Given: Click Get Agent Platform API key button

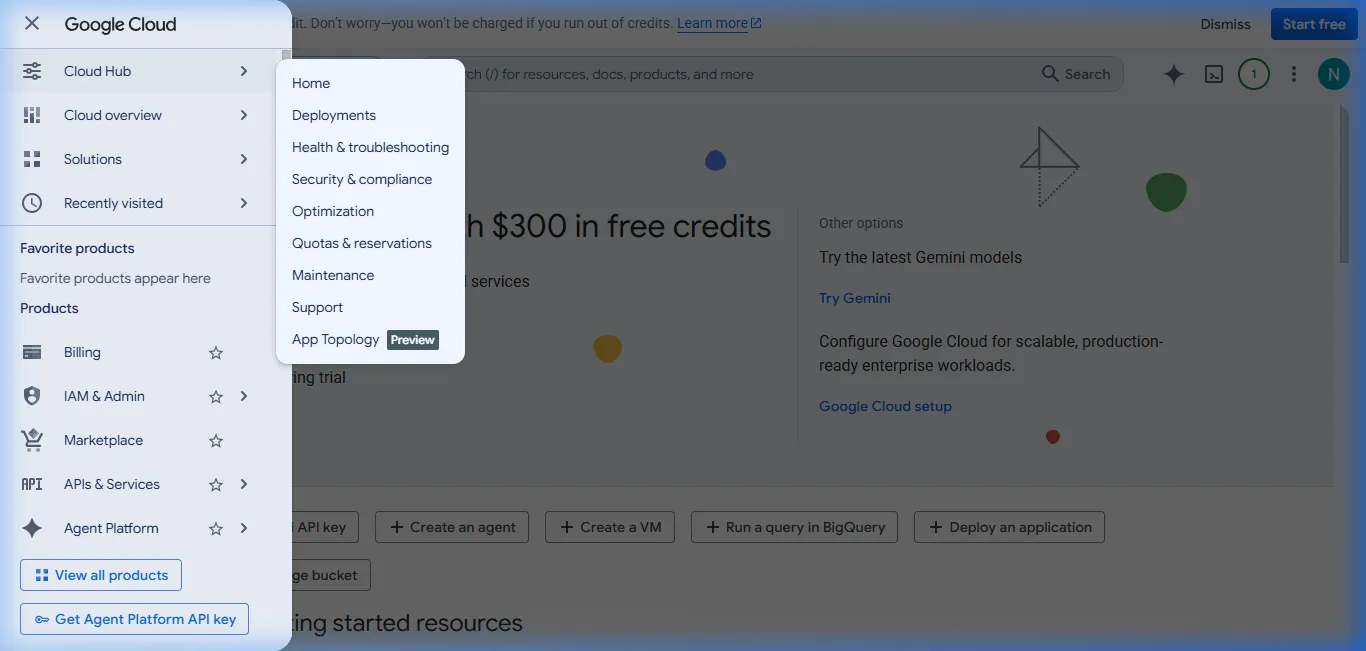Looking at the screenshot, I should tap(134, 619).
